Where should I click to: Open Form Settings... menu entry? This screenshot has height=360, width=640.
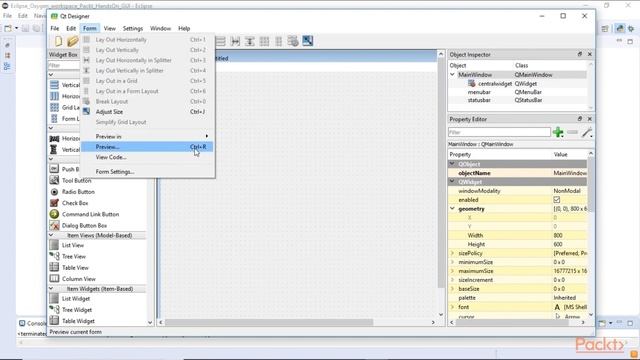tap(147, 172)
